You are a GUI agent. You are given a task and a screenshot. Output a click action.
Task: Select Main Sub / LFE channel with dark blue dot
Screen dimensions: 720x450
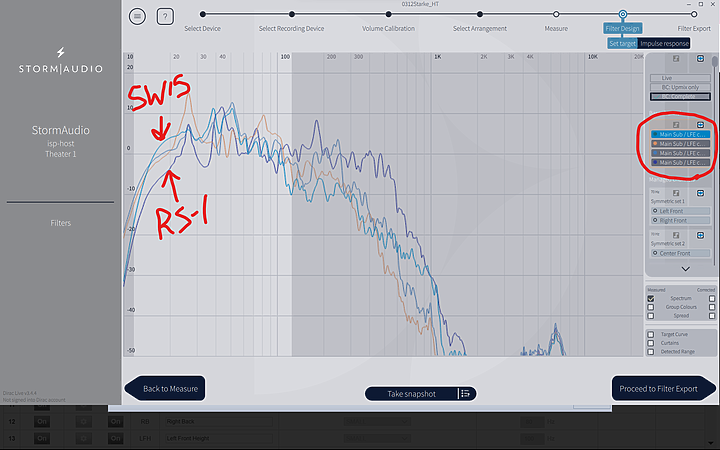coord(680,163)
